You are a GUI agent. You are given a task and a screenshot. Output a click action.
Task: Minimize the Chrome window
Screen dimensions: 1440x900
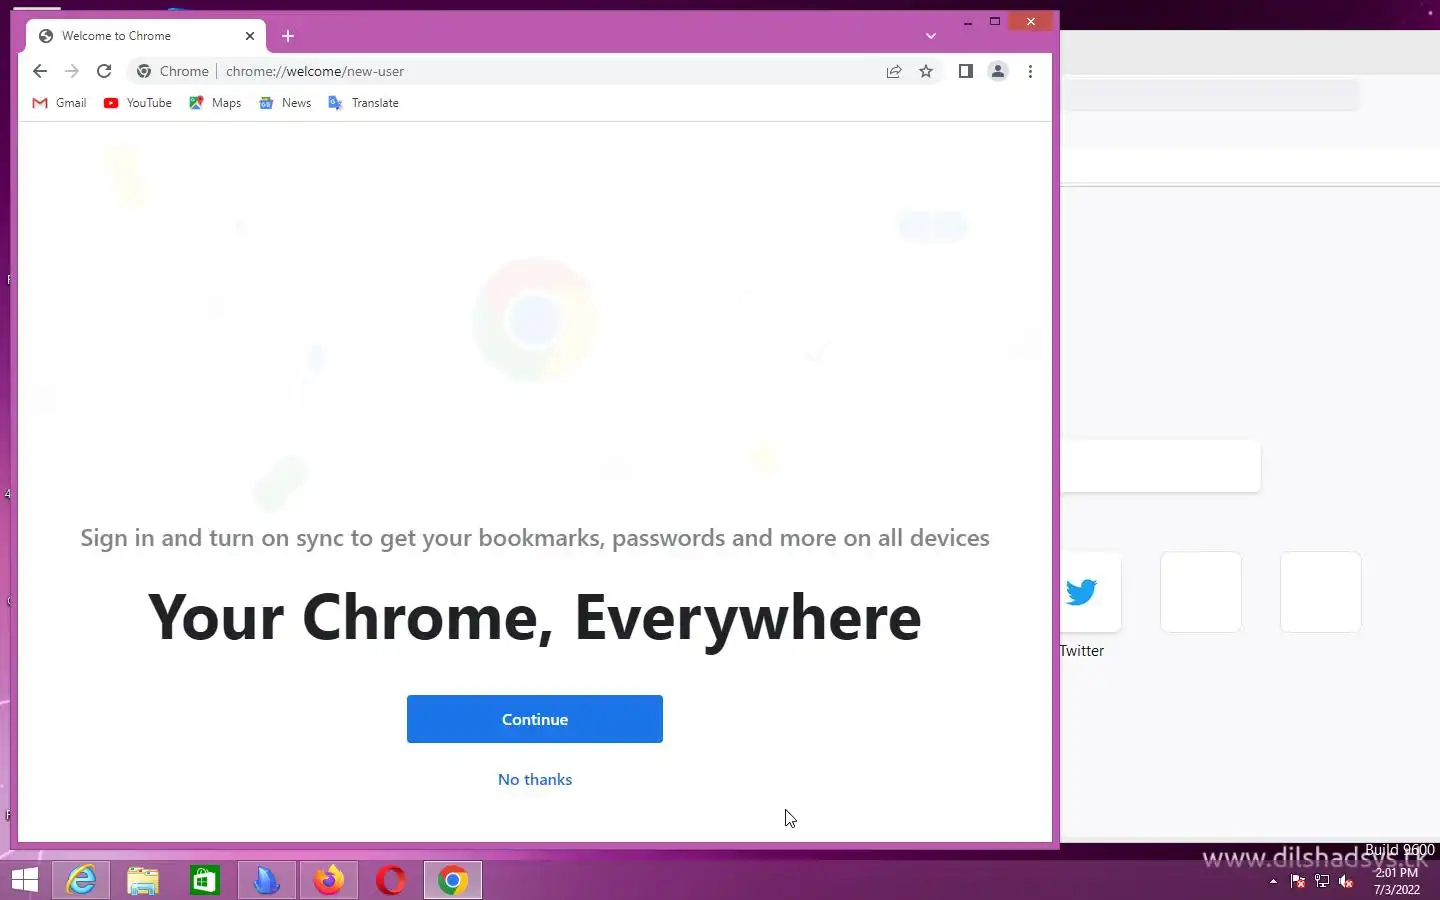point(968,22)
